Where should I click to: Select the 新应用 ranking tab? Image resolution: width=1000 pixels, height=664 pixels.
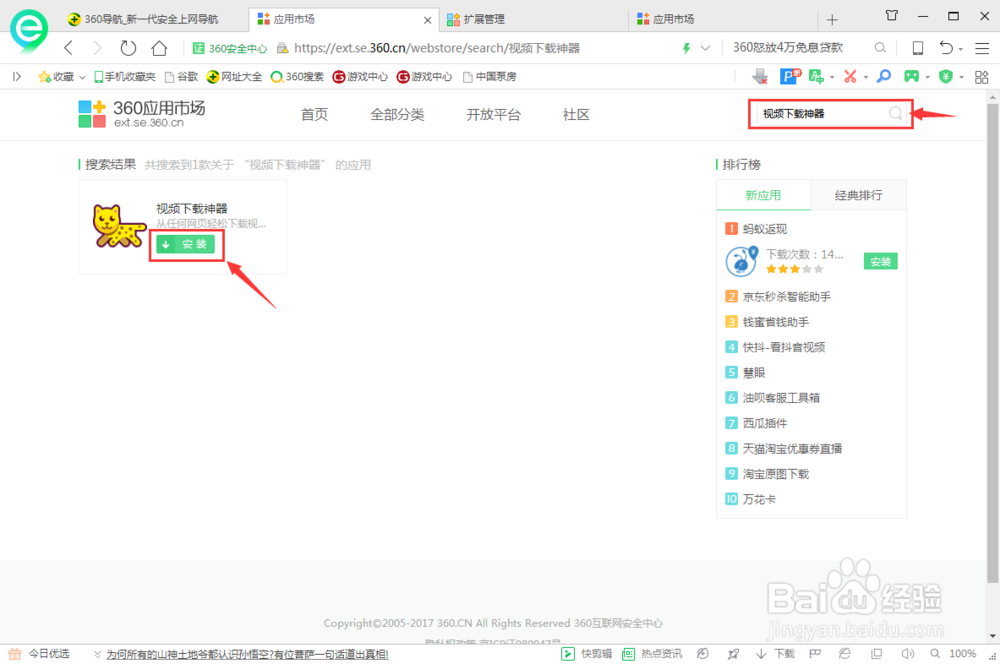763,195
